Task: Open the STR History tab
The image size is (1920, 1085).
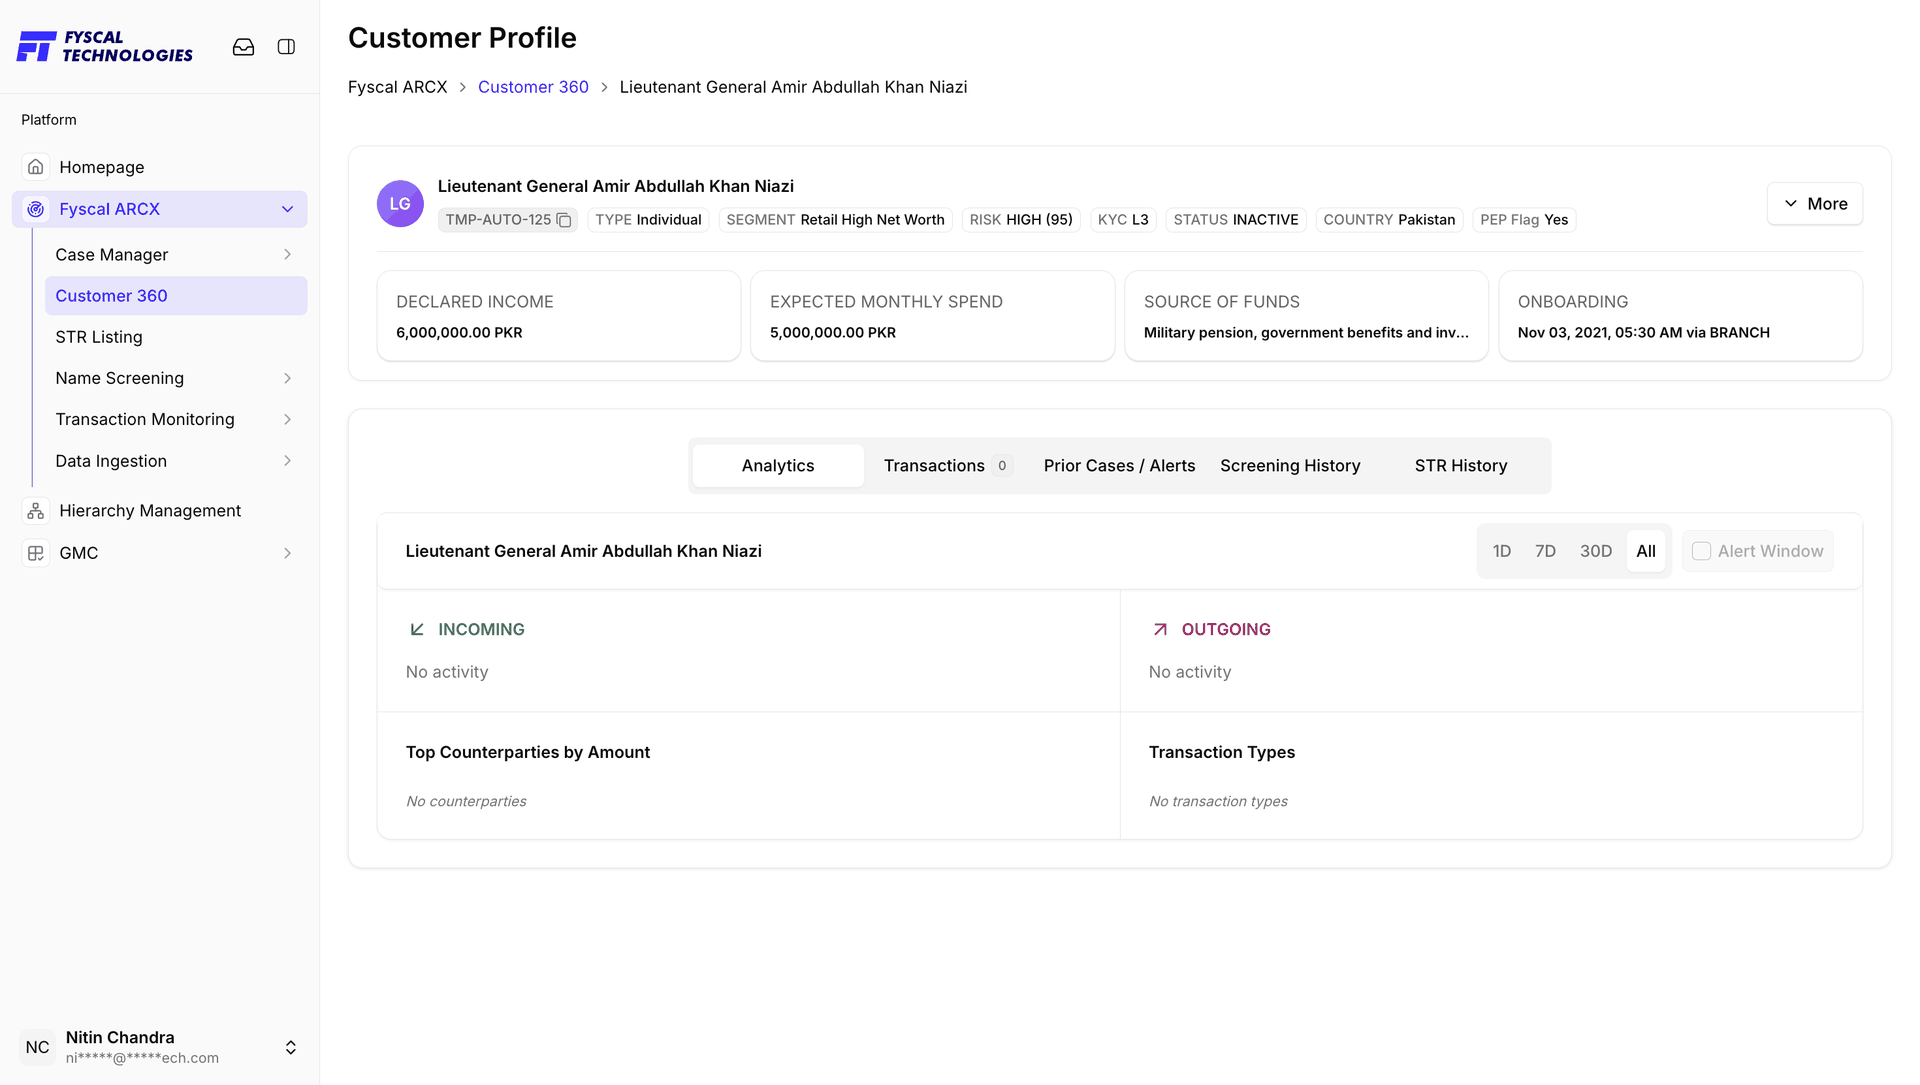Action: point(1460,466)
